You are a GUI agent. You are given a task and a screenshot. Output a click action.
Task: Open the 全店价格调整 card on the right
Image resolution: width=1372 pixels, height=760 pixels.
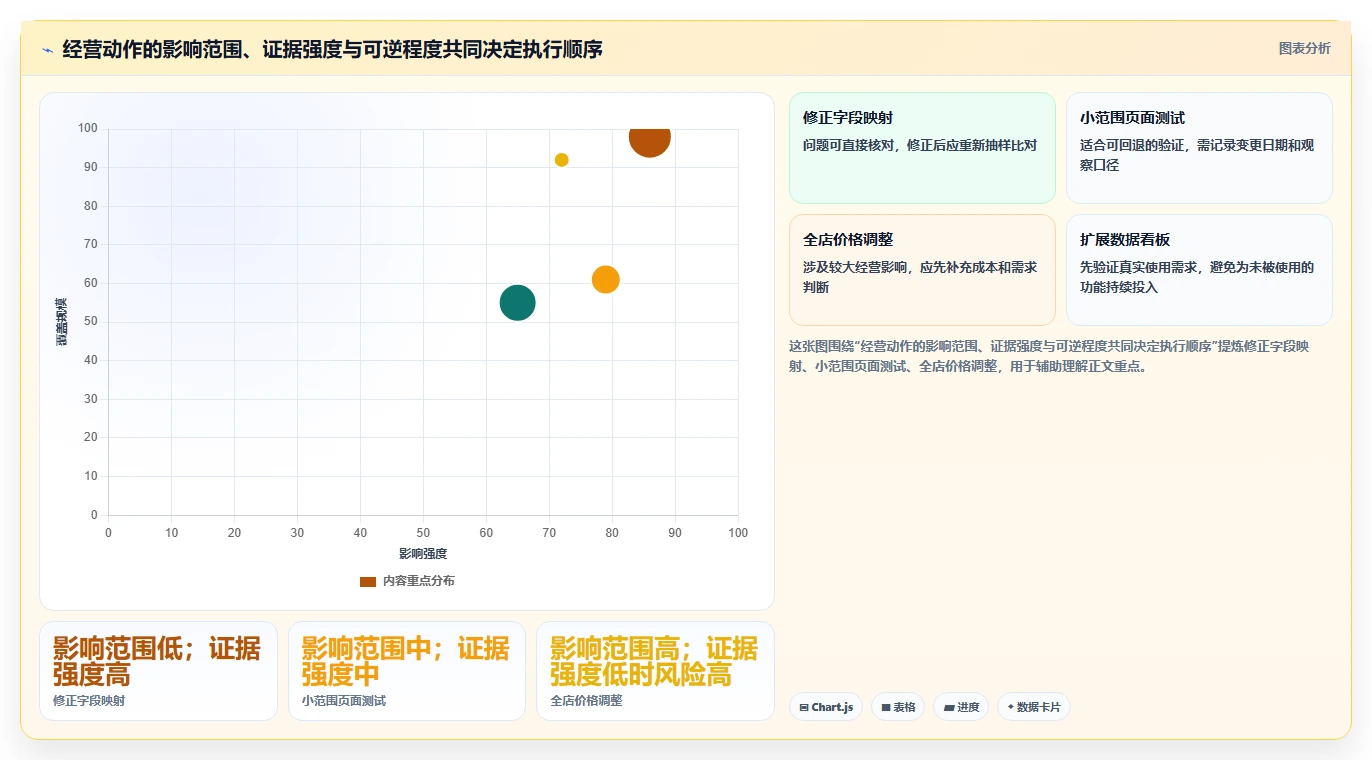click(922, 270)
